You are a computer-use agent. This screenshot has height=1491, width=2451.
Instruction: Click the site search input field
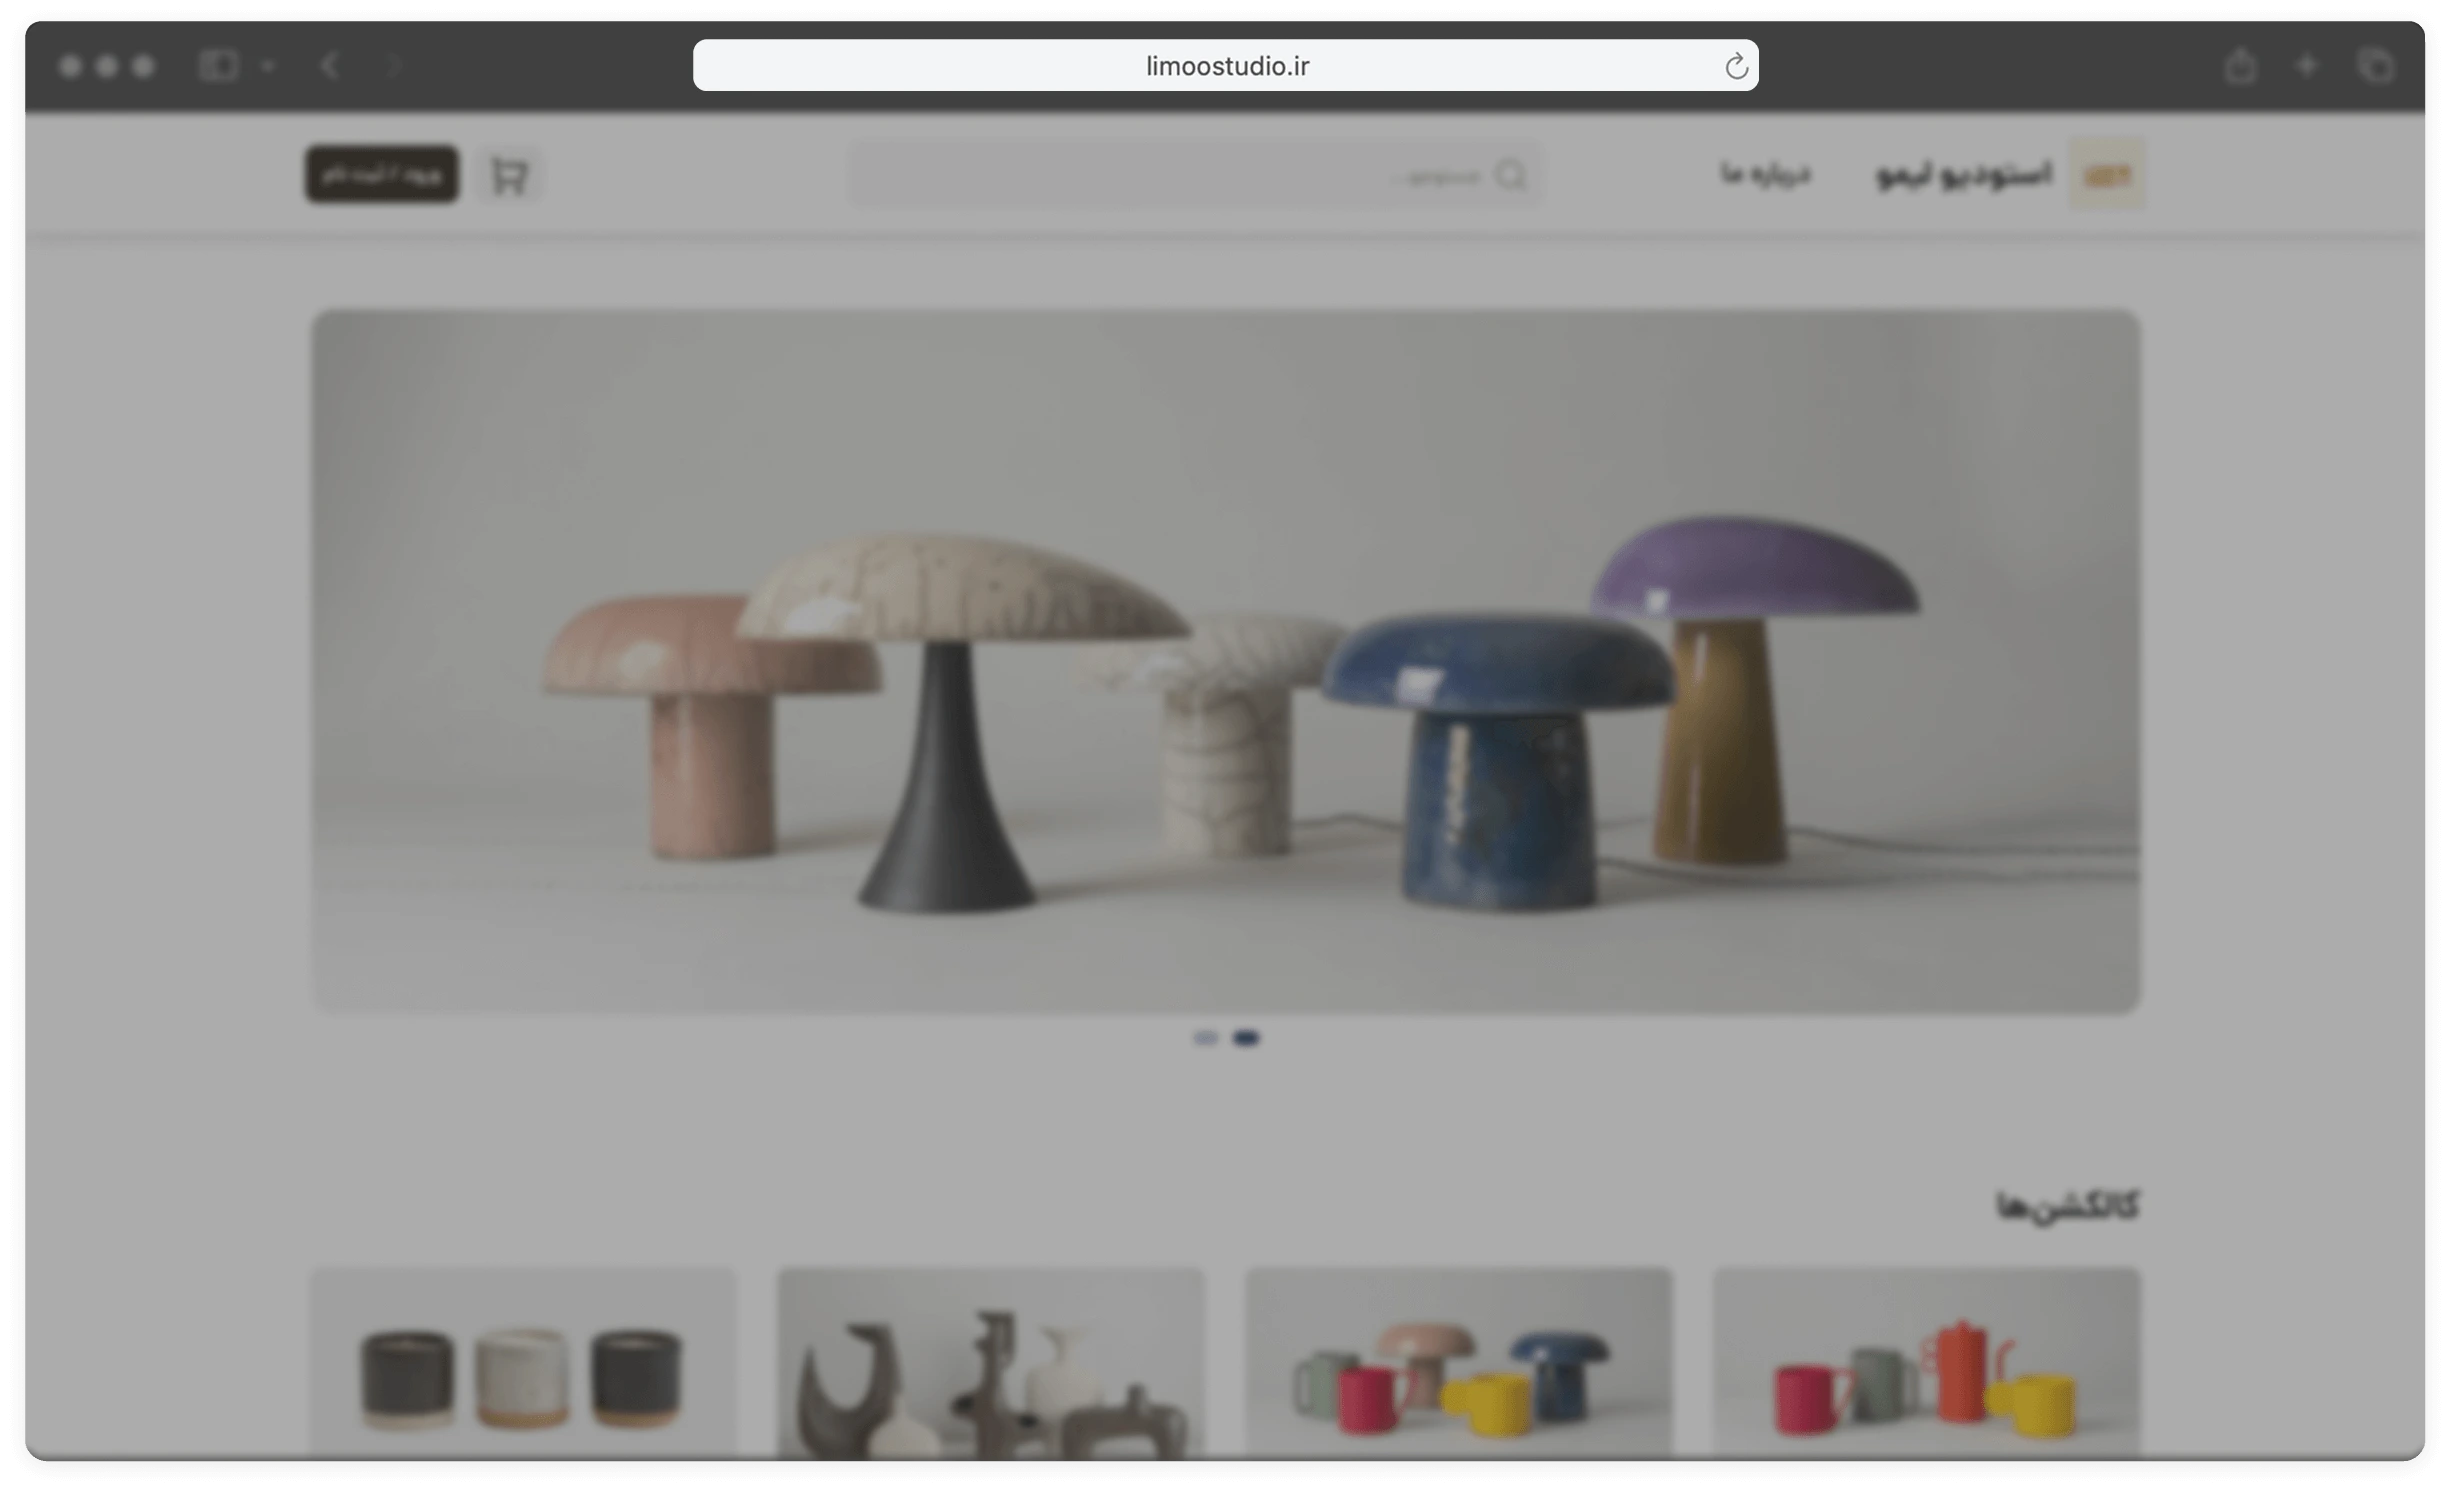click(1195, 175)
